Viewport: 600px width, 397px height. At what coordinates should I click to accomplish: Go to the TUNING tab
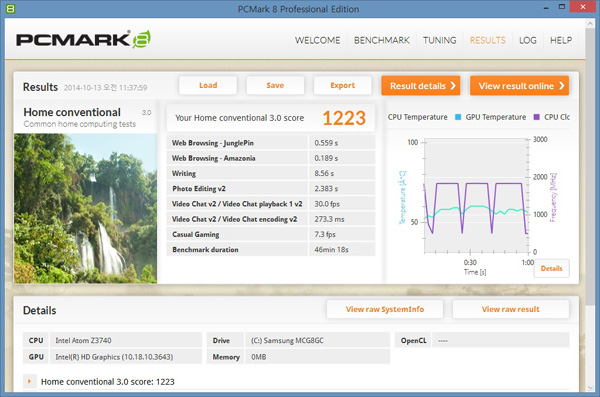439,40
